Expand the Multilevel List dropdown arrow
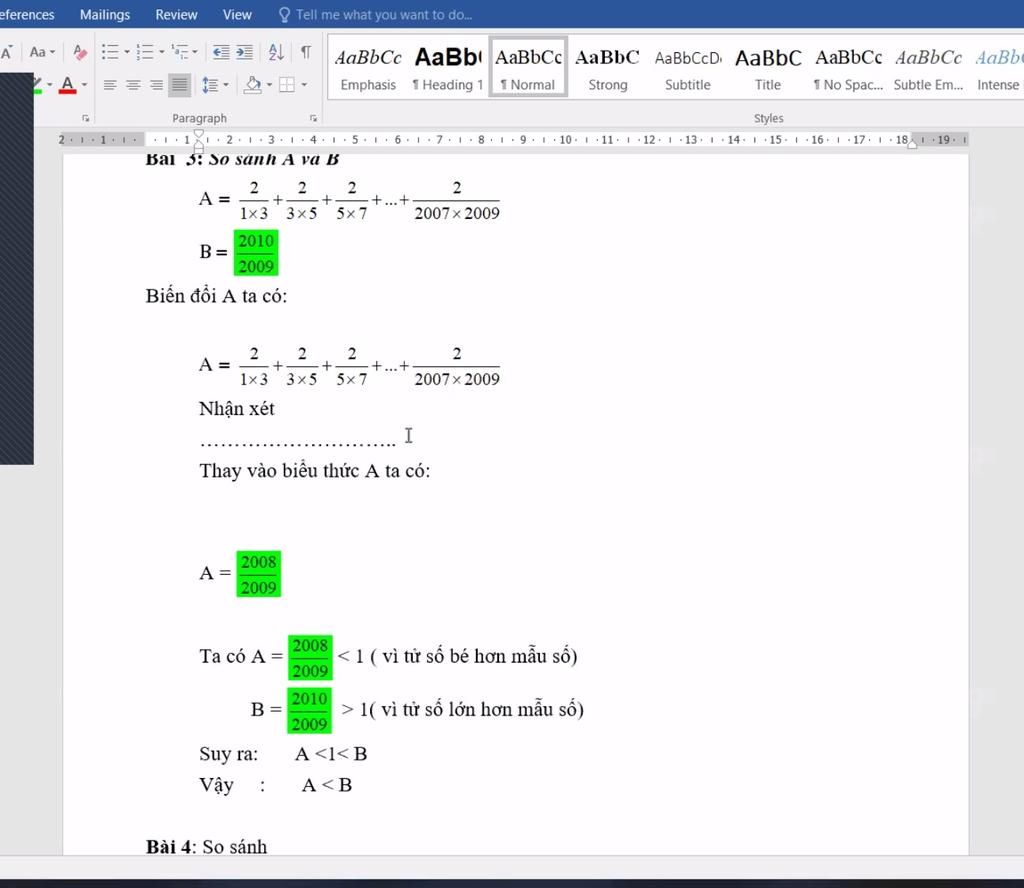Screen dimensions: 1024x888 [195, 52]
